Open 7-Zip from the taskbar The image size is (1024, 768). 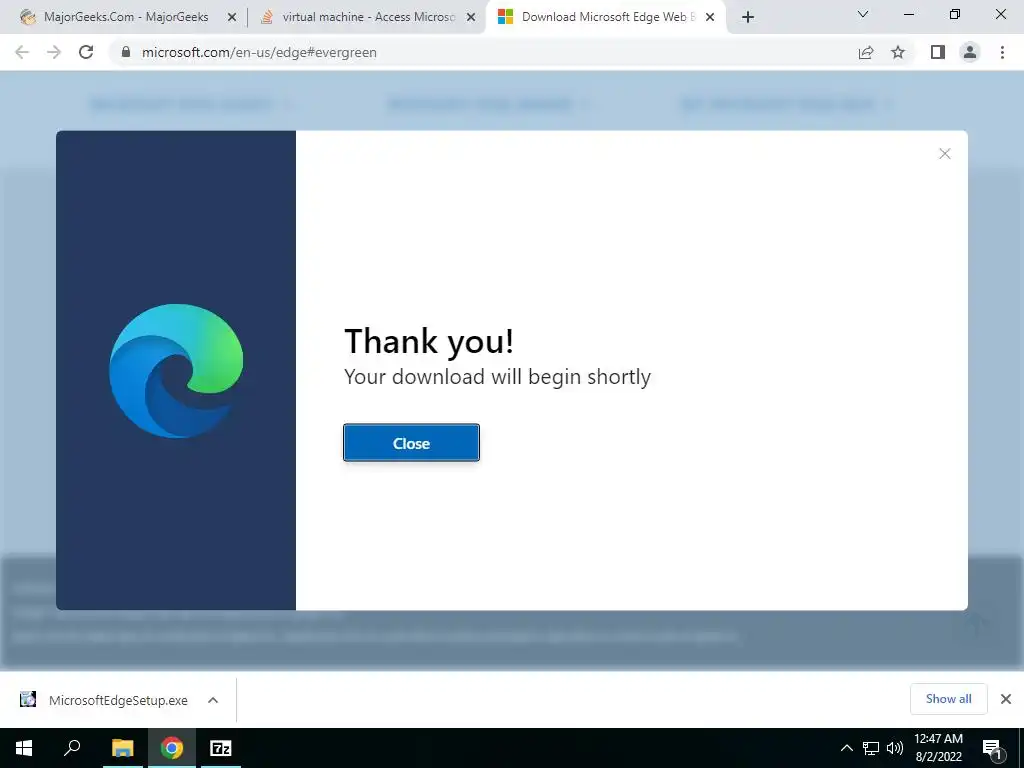(x=221, y=748)
